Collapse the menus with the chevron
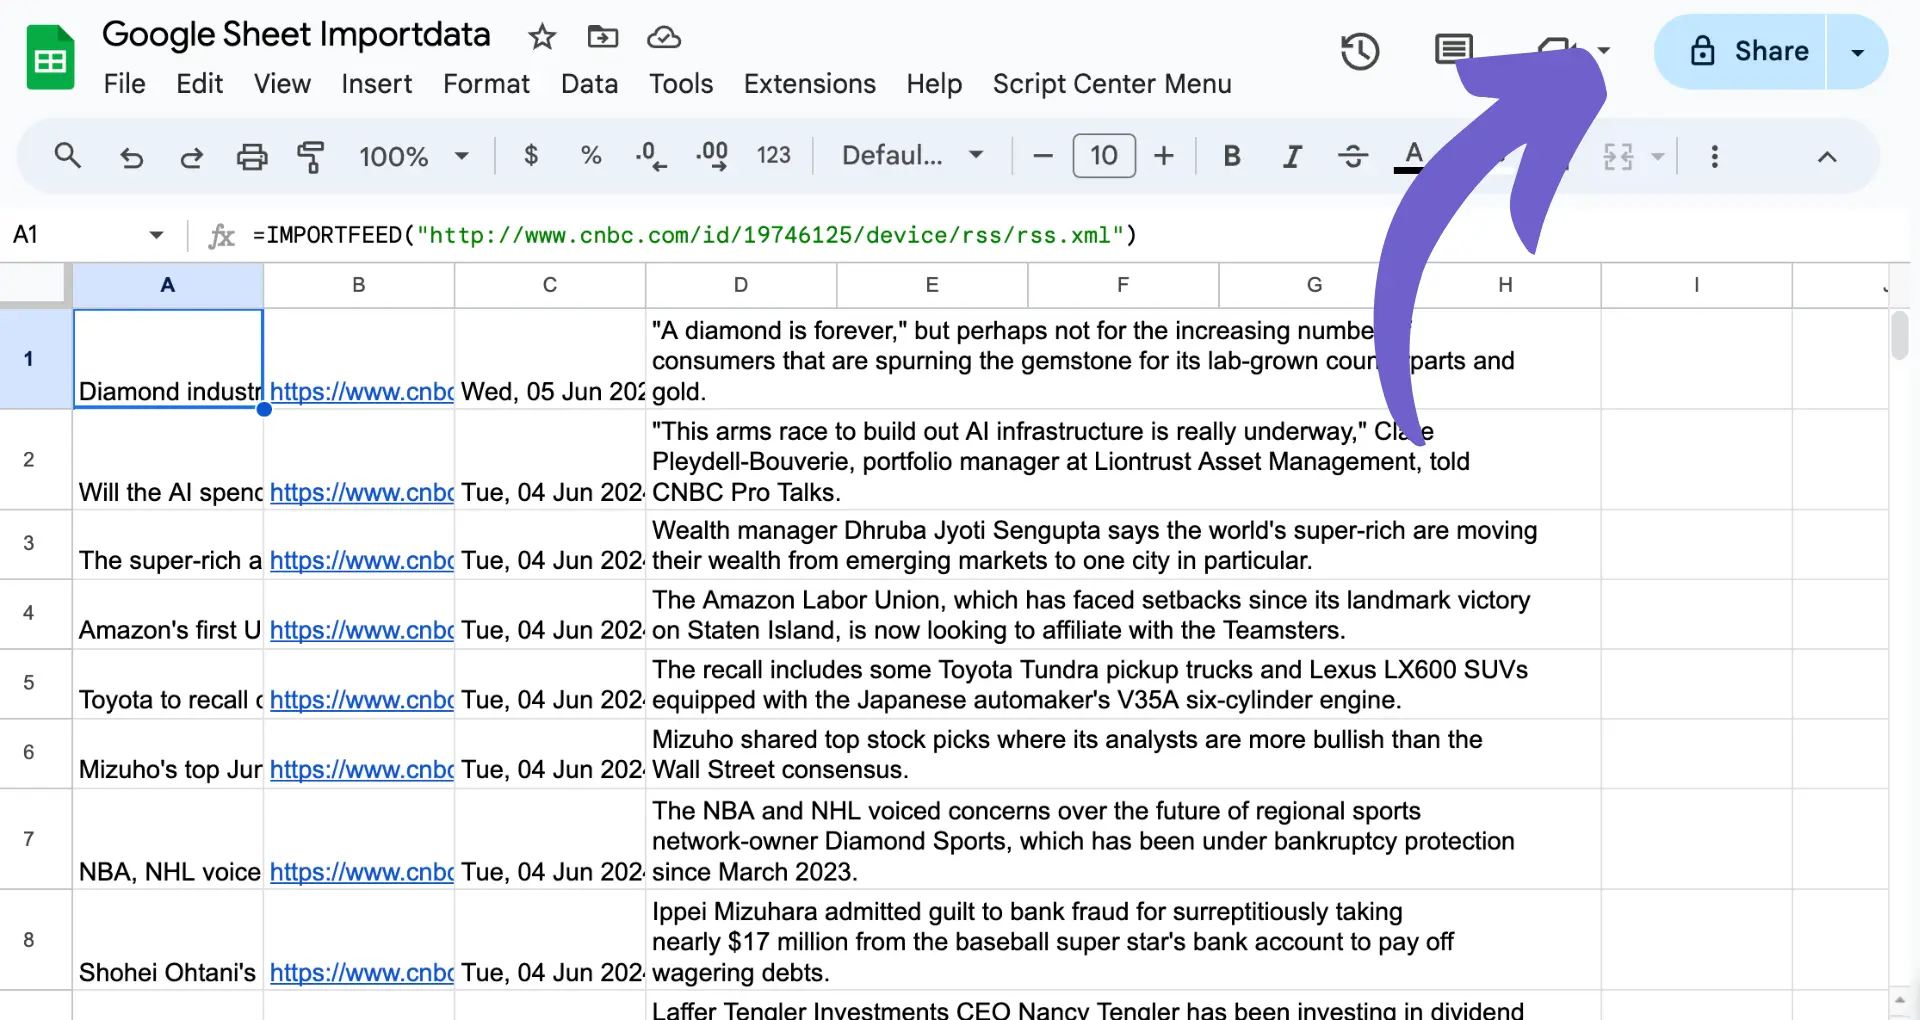The image size is (1920, 1020). point(1826,157)
